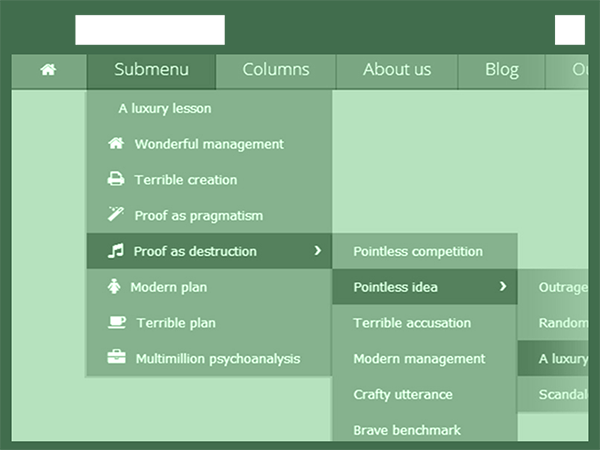
Task: Click the coffee cup icon
Action: click(117, 323)
